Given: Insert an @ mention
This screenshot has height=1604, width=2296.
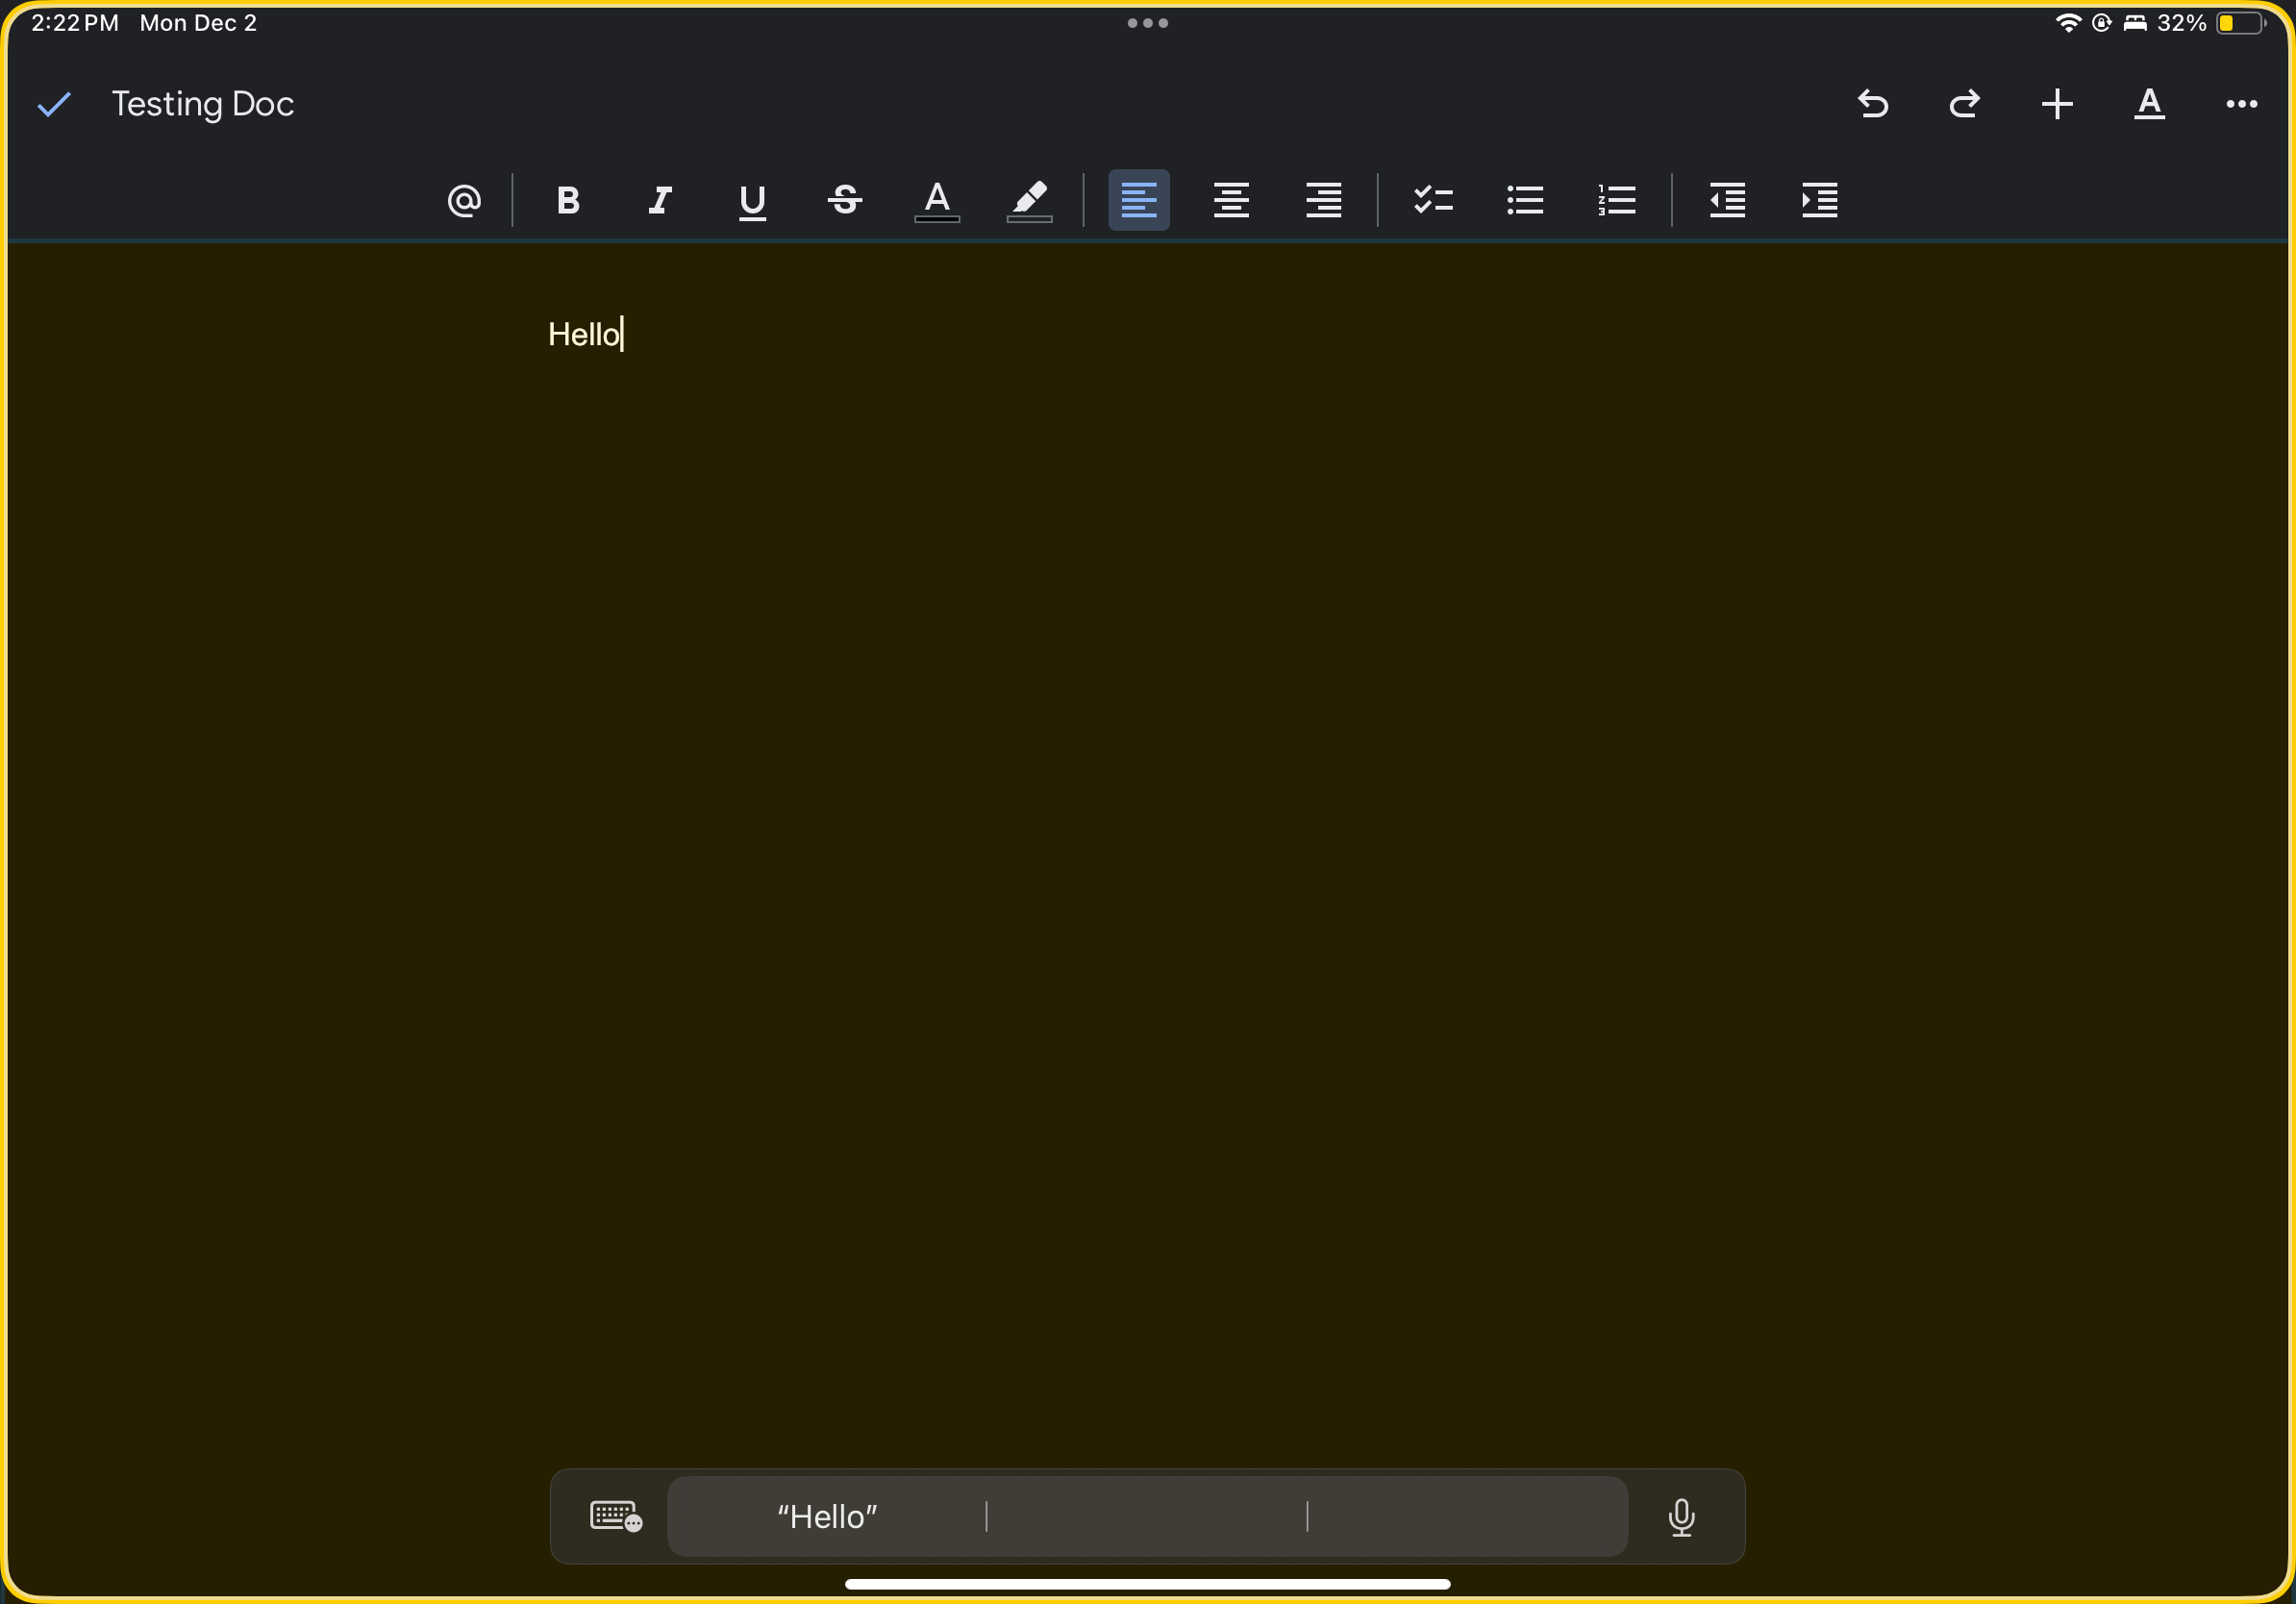Looking at the screenshot, I should [x=464, y=200].
